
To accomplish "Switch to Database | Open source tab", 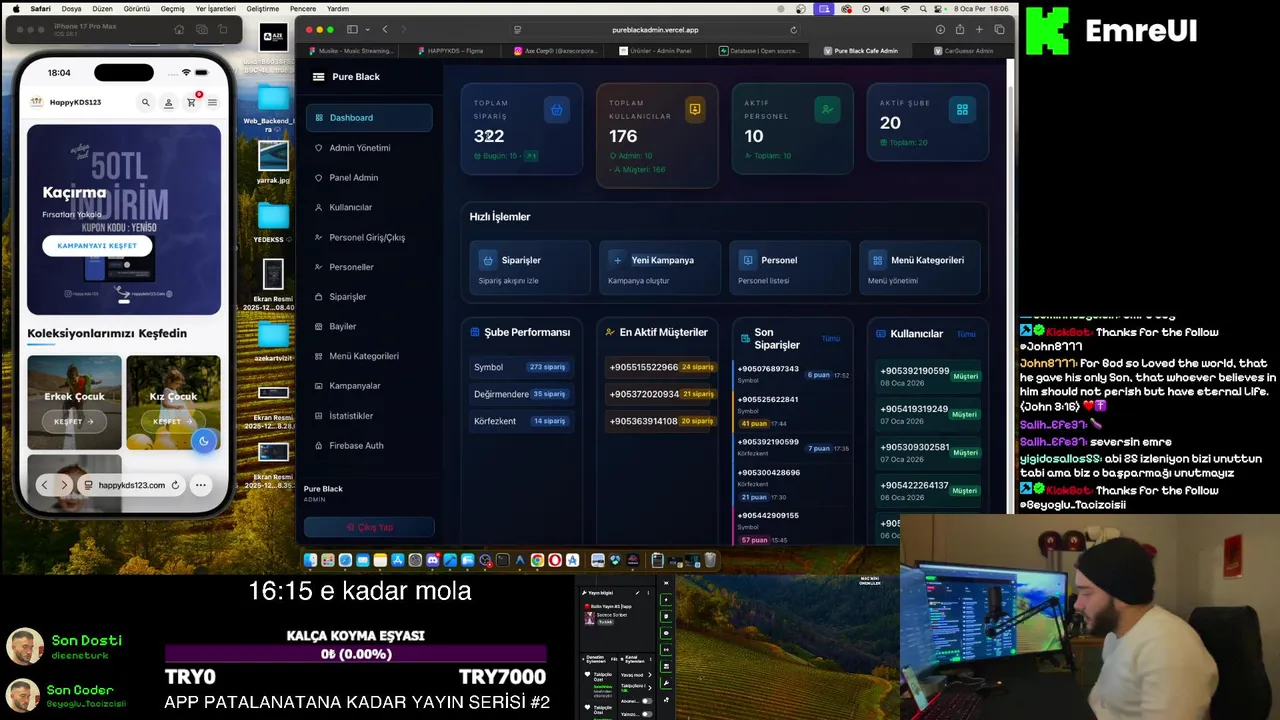I will pos(762,51).
